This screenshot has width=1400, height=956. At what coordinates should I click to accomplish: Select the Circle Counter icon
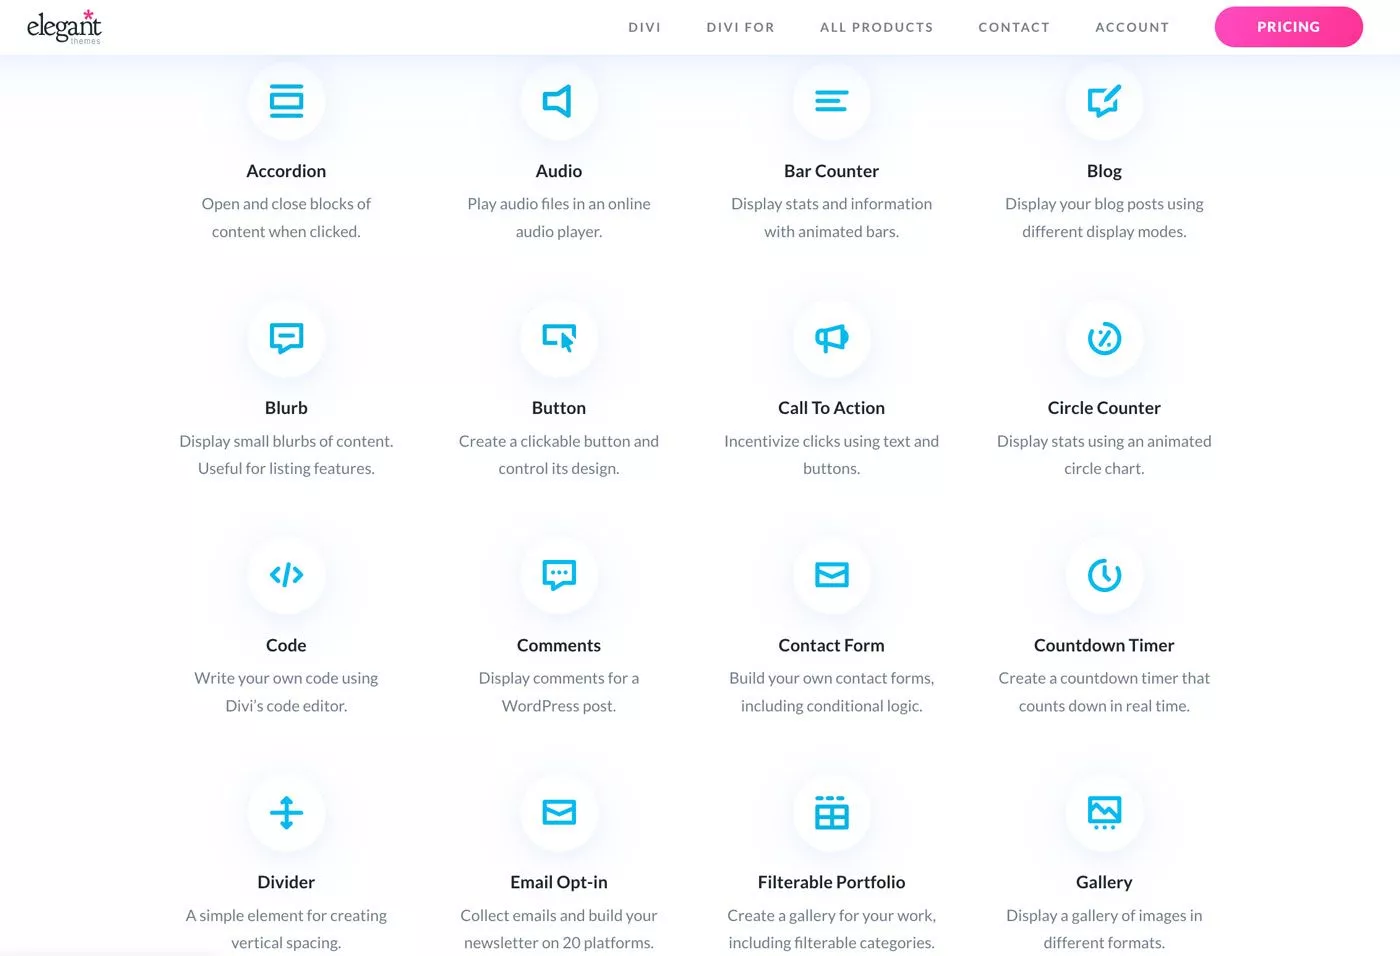1104,338
